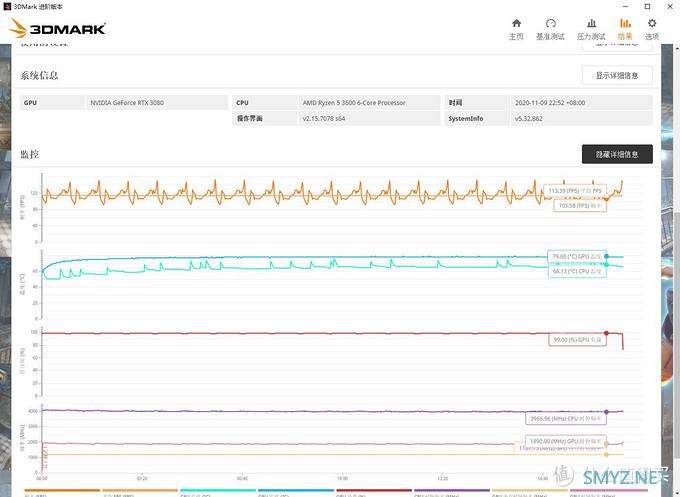Click the 99.00 (%) GPU load tooltip
680x497 pixels.
[x=577, y=340]
